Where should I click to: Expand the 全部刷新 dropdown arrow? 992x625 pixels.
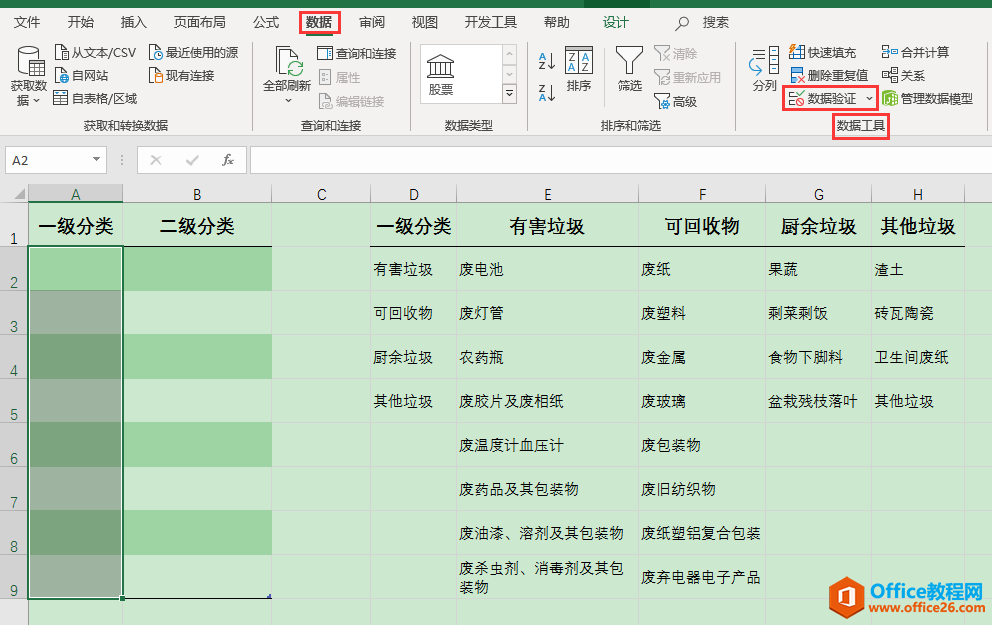288,101
